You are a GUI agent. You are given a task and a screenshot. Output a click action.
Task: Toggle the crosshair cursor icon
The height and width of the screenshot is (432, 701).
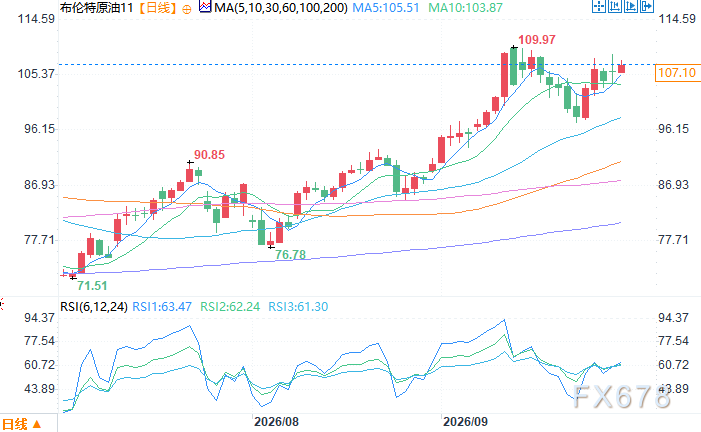pyautogui.click(x=599, y=6)
